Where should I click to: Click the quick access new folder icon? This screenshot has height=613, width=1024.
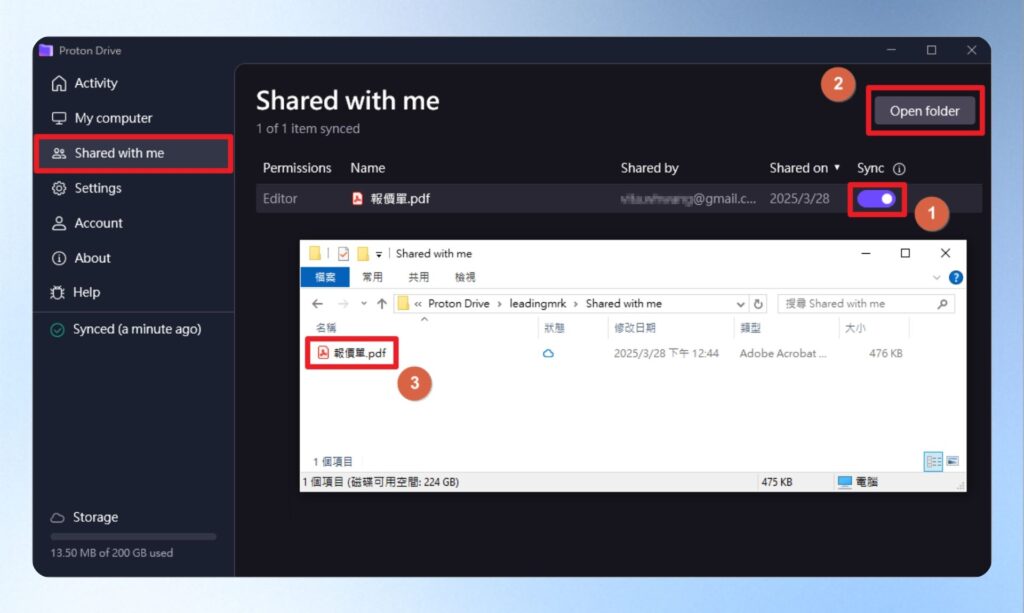362,254
